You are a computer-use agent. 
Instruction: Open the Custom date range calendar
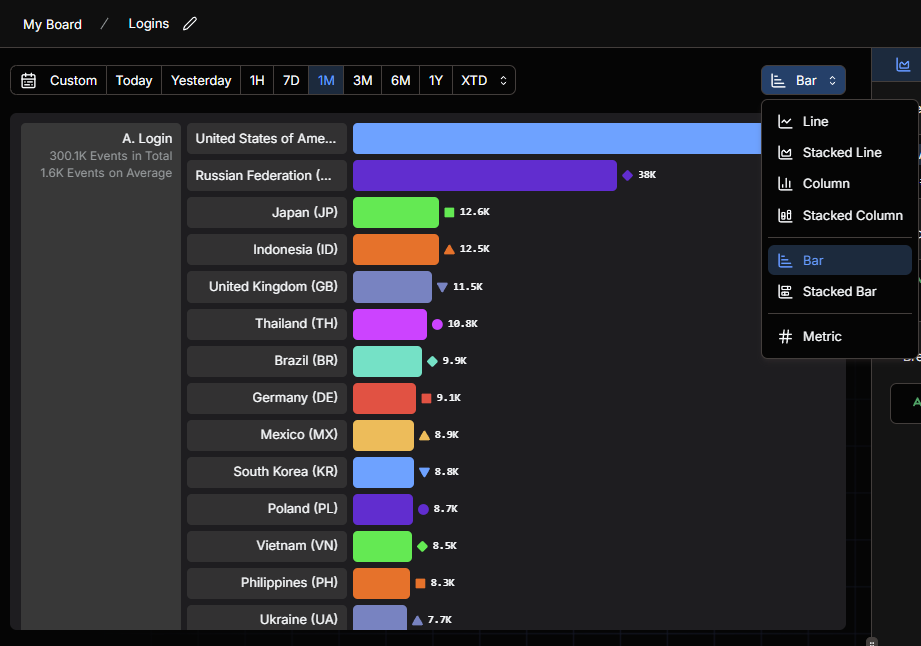tap(59, 80)
